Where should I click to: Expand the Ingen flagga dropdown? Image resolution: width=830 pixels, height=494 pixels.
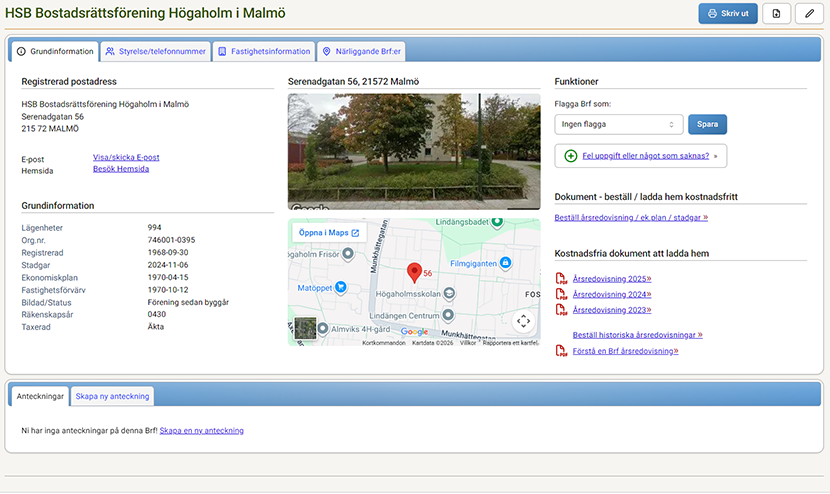pos(619,124)
